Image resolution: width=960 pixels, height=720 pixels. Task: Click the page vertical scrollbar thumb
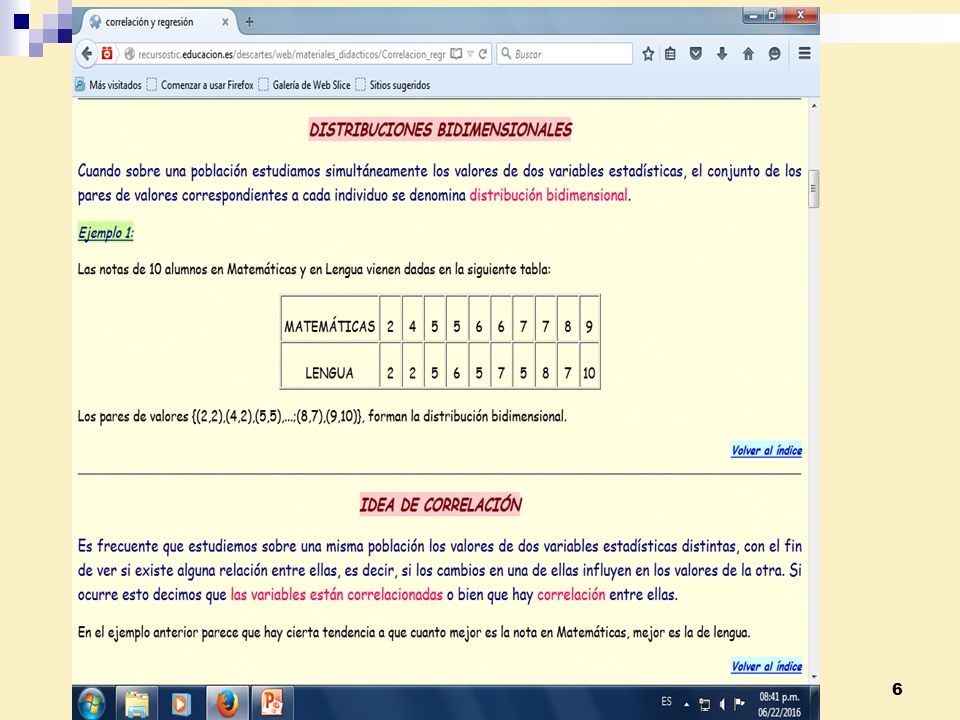pyautogui.click(x=814, y=189)
